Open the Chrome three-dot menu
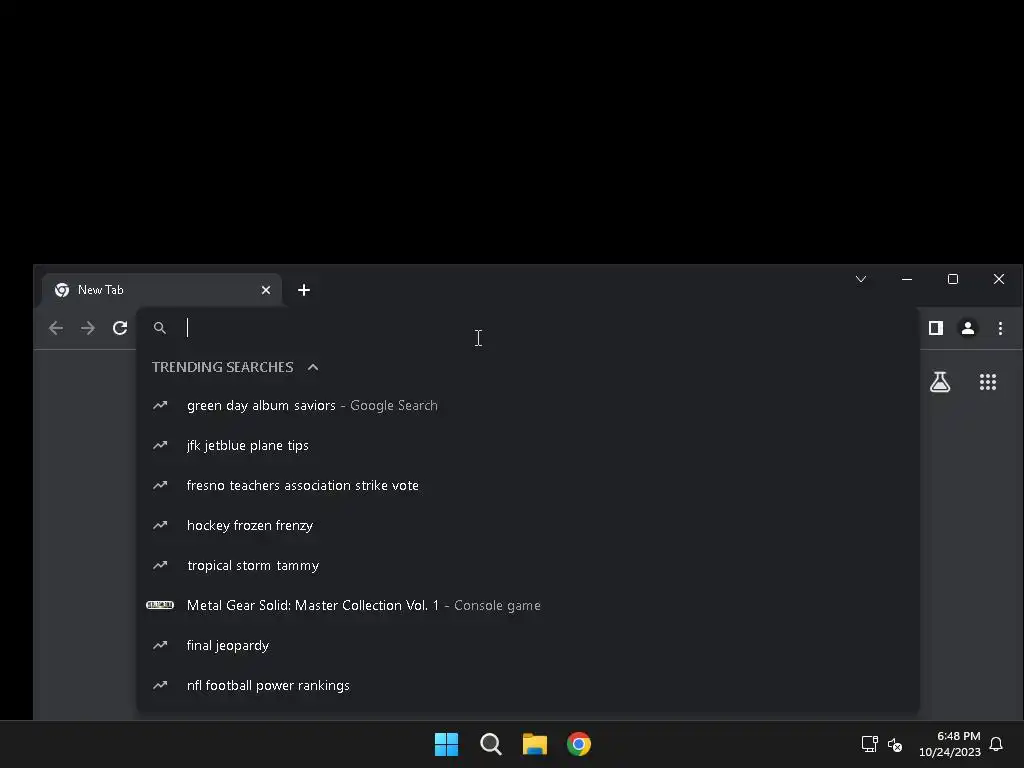This screenshot has height=768, width=1024. 1000,328
